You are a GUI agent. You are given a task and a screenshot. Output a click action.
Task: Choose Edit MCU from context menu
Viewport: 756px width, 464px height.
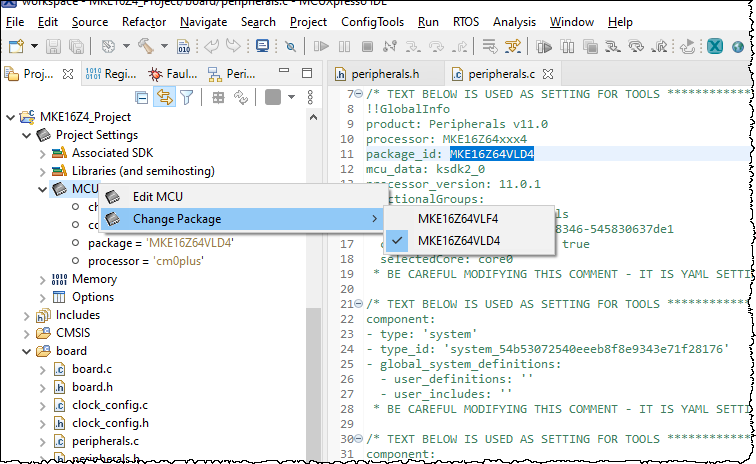point(241,197)
